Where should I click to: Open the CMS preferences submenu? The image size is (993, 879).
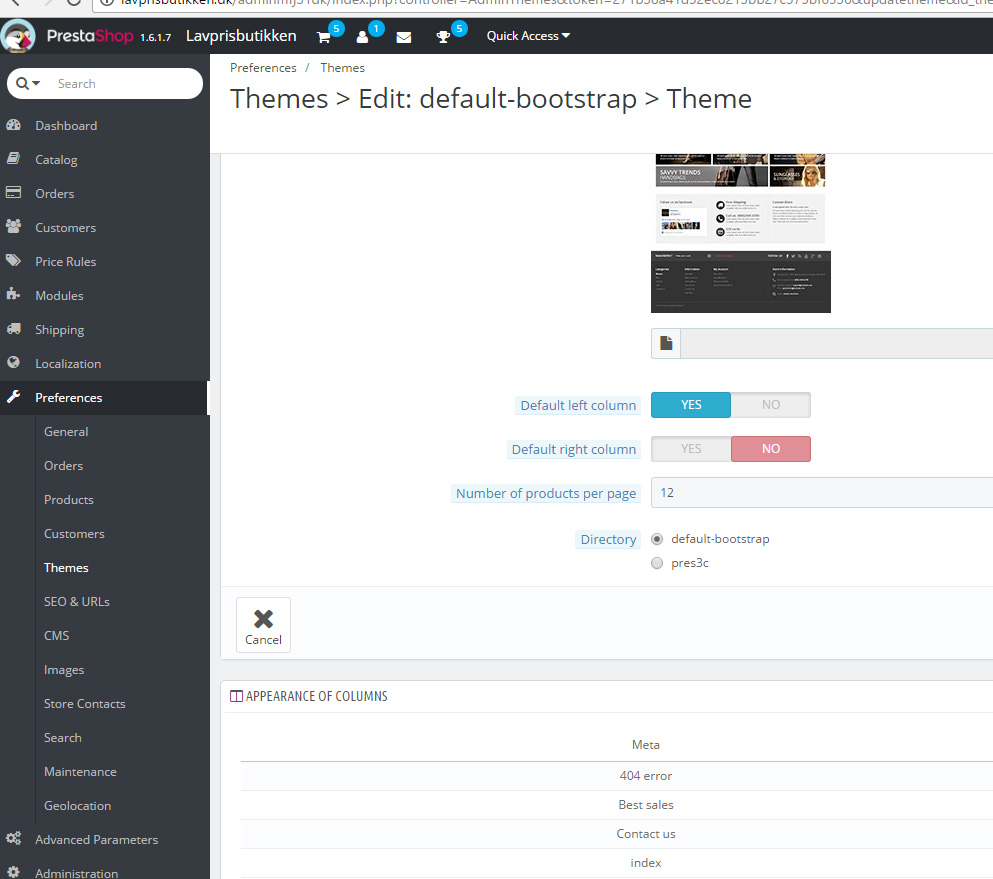pyautogui.click(x=56, y=636)
